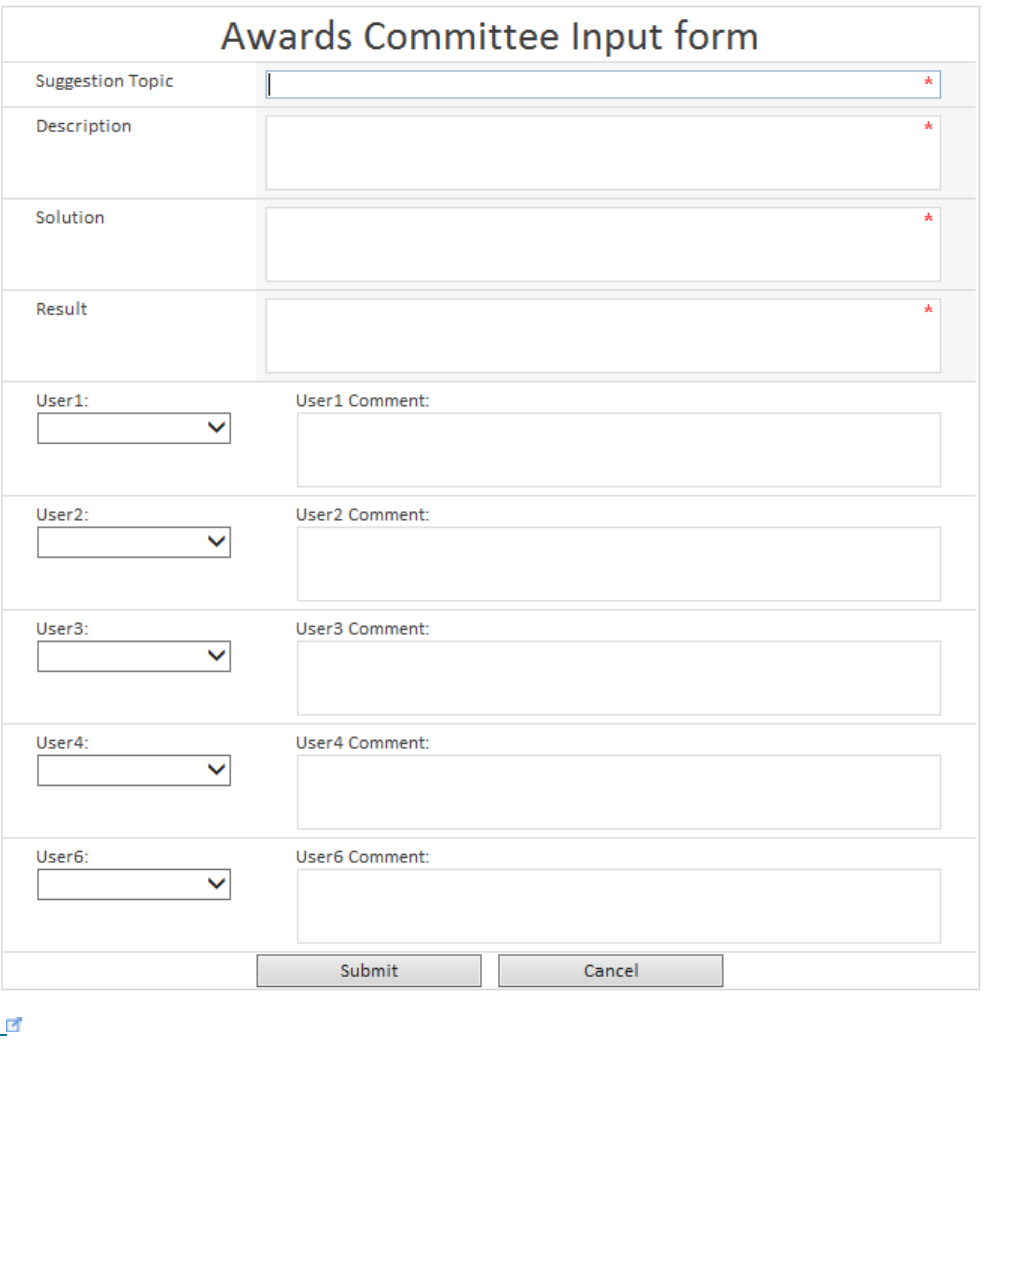Click the Suggestion Topic label
The width and height of the screenshot is (1015, 1288).
click(105, 81)
